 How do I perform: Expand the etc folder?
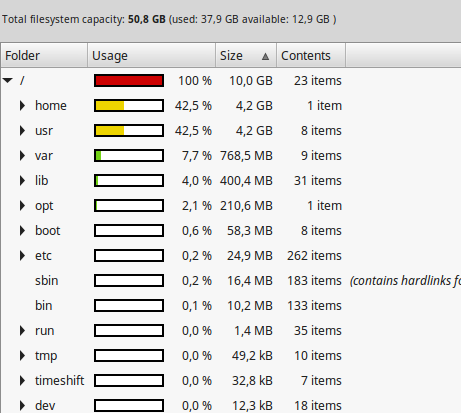(x=22, y=256)
